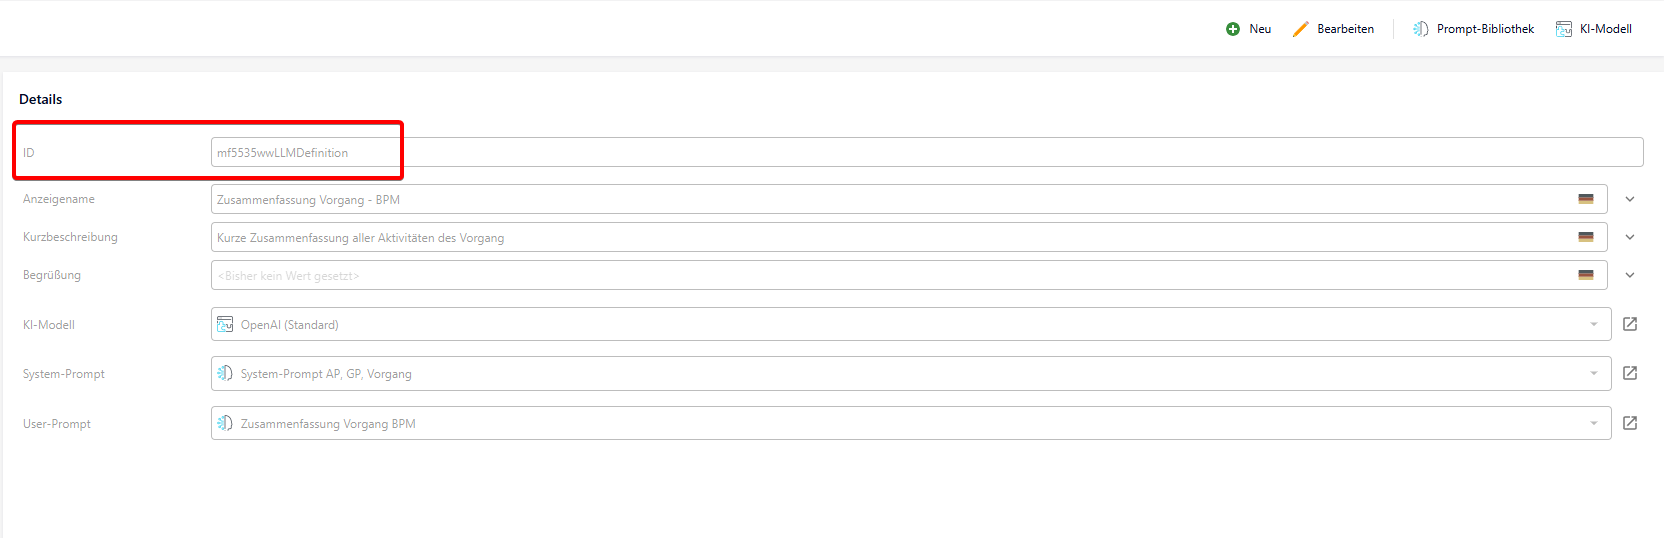Open Prompt-Bibliothek via its toolbar icon

(x=1420, y=29)
